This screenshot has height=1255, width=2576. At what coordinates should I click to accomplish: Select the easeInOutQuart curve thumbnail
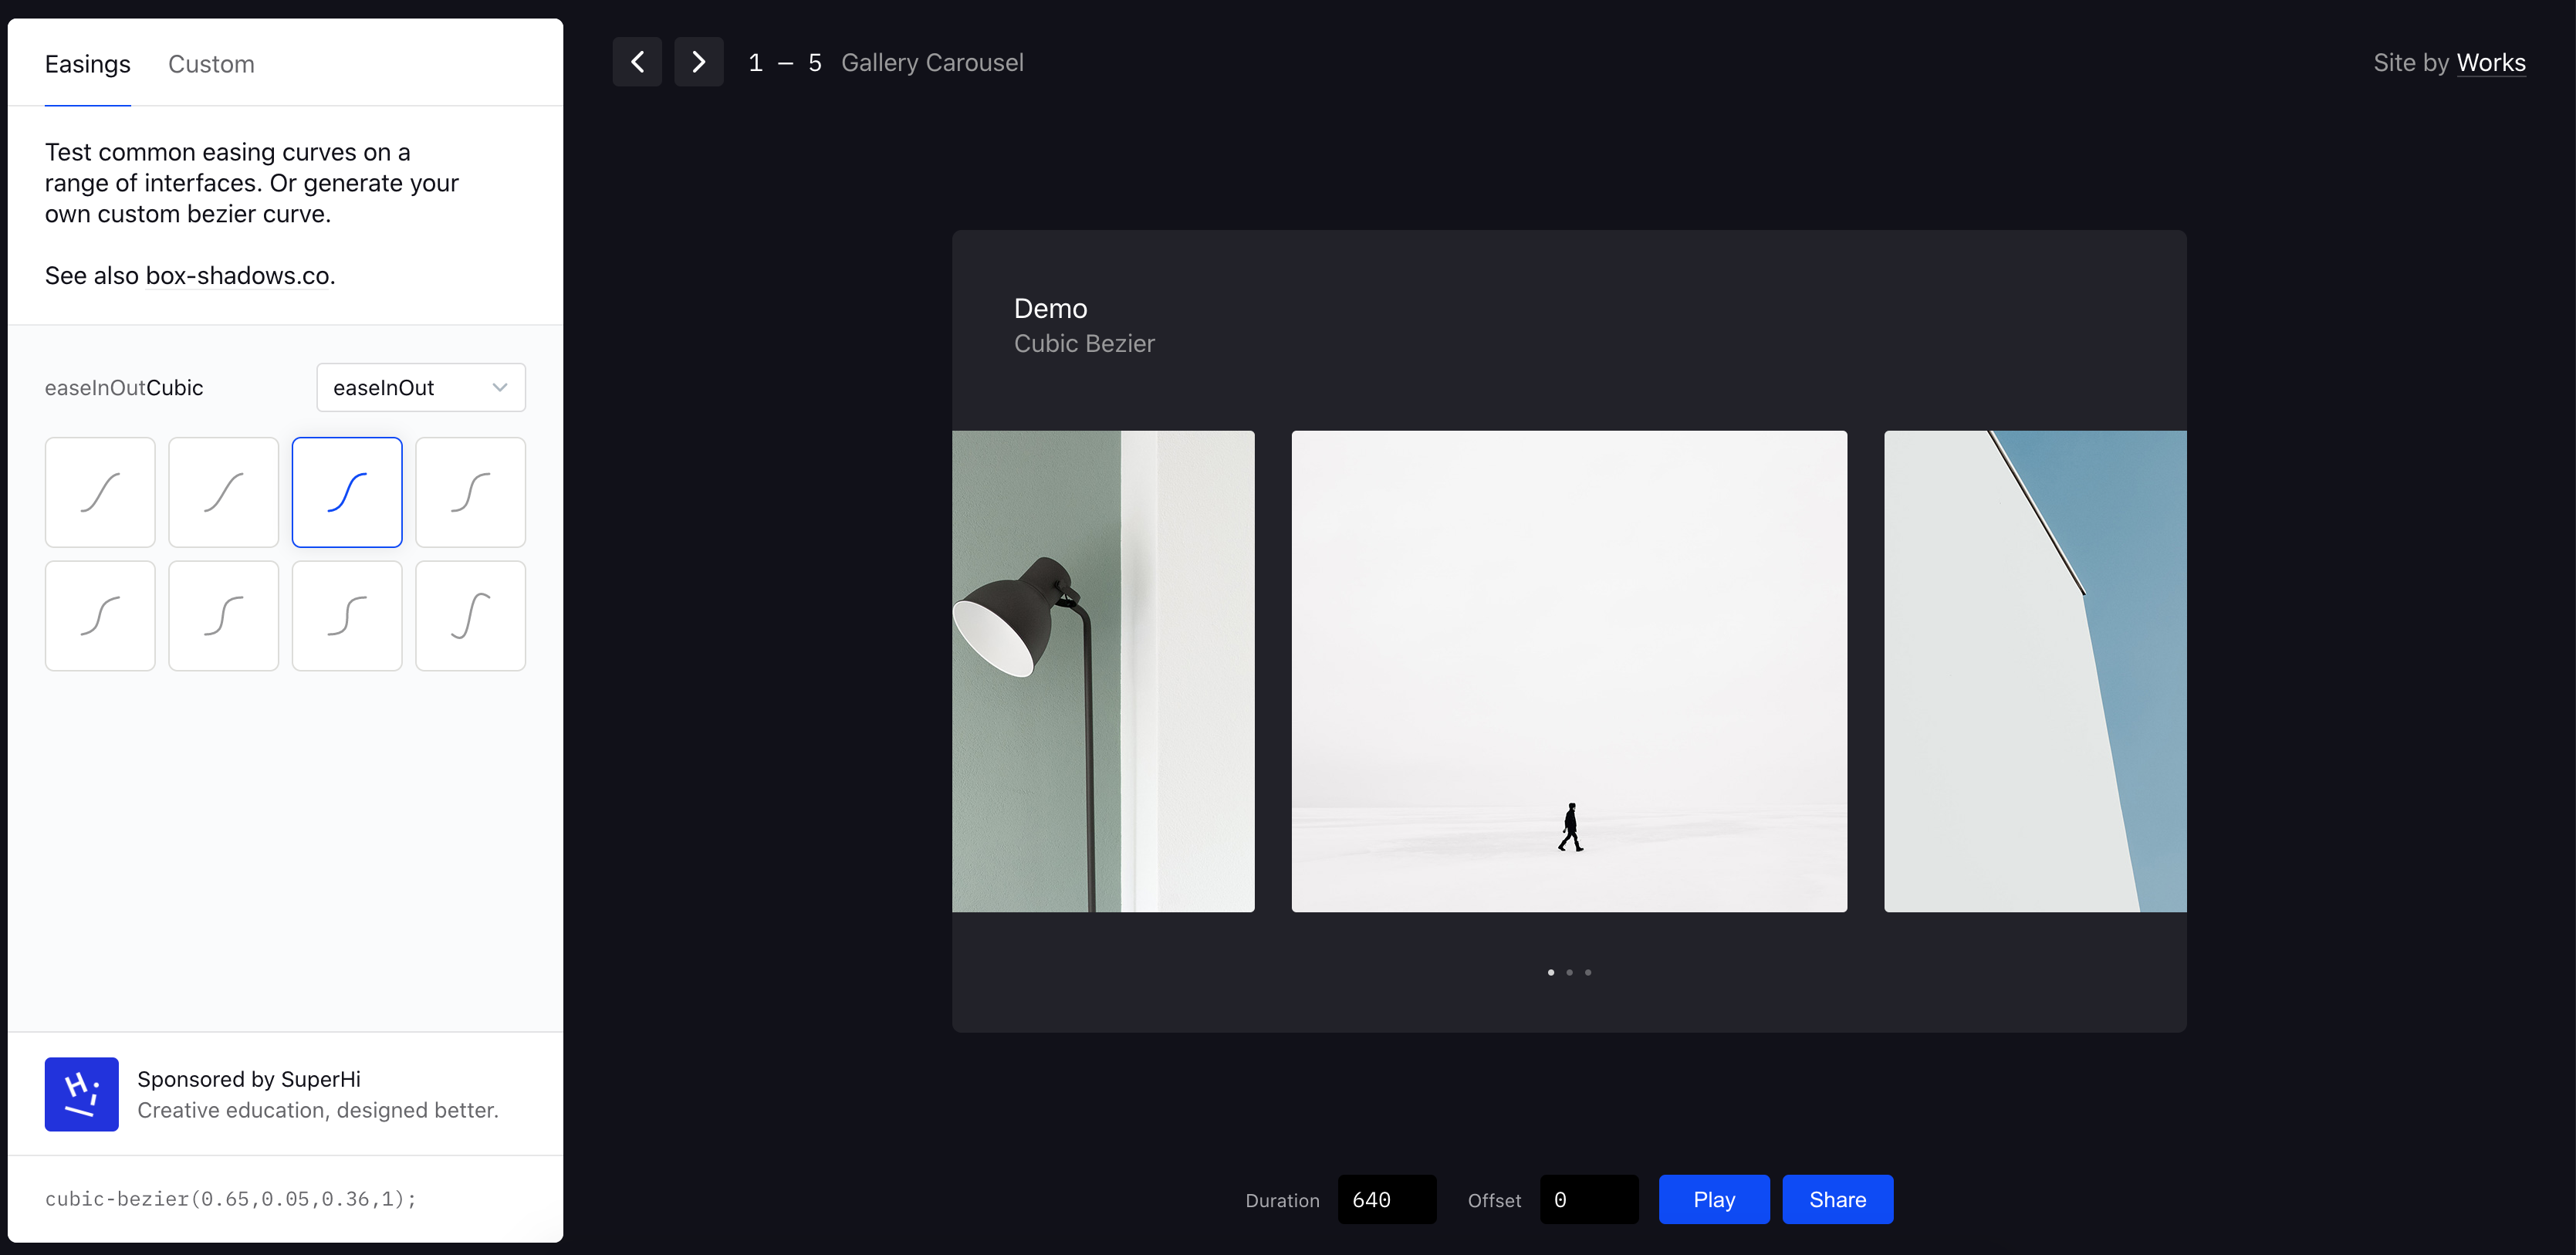click(470, 491)
